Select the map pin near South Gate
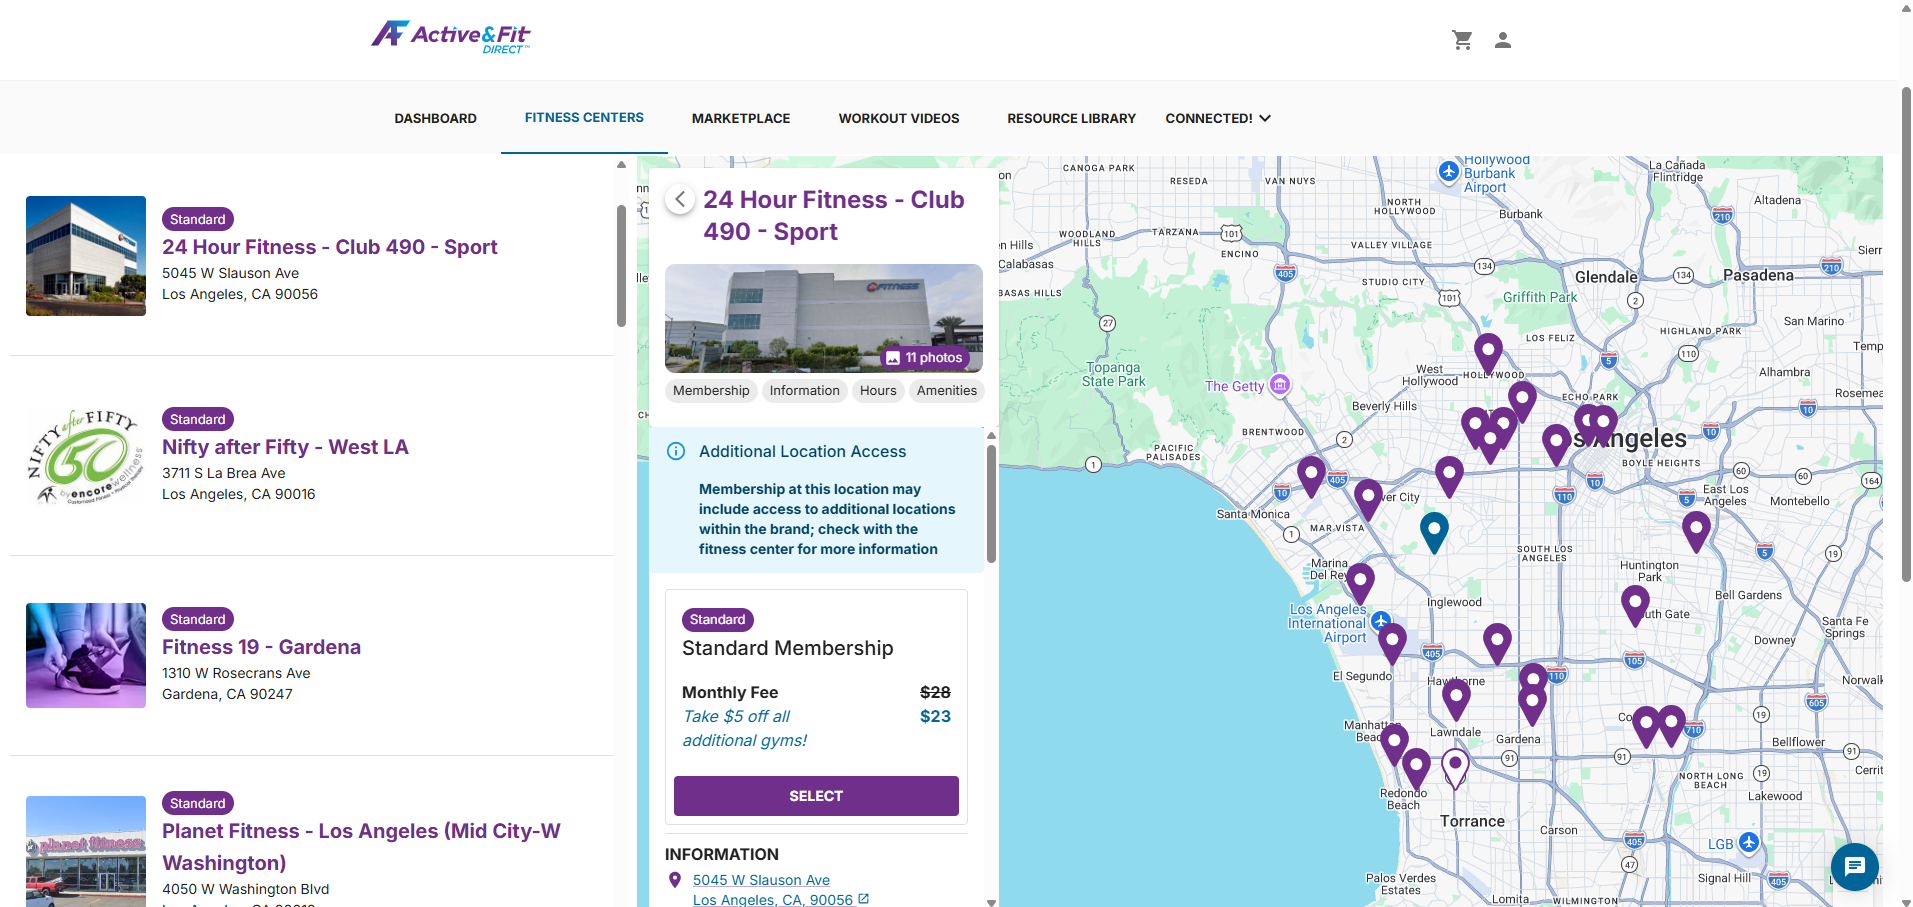The width and height of the screenshot is (1913, 907). point(1635,605)
